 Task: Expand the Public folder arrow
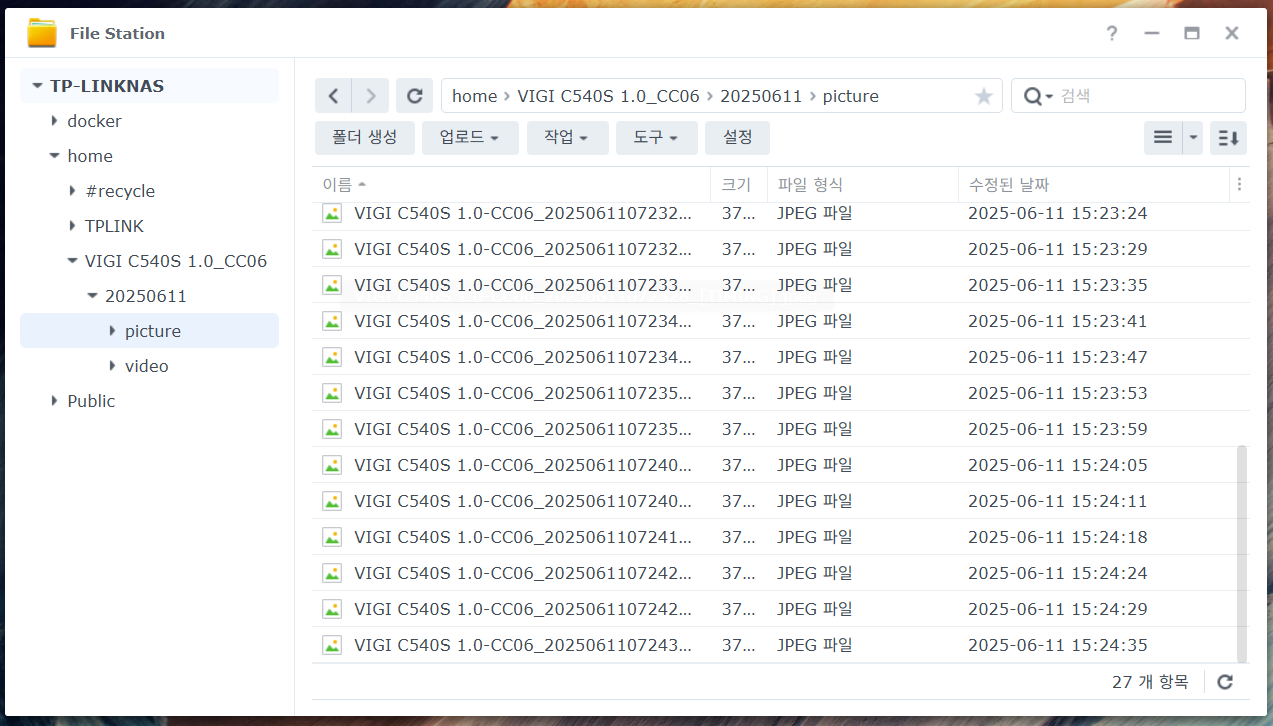point(54,401)
